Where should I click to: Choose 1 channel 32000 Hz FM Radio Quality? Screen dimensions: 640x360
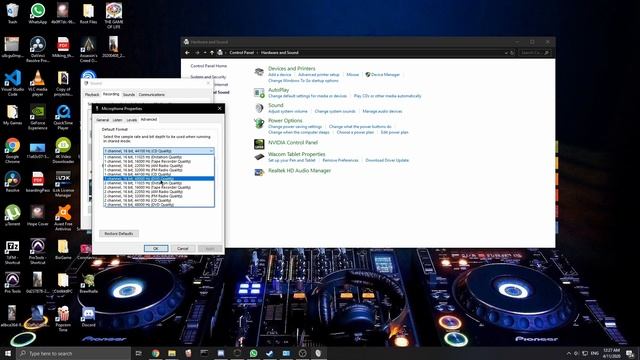(159, 170)
